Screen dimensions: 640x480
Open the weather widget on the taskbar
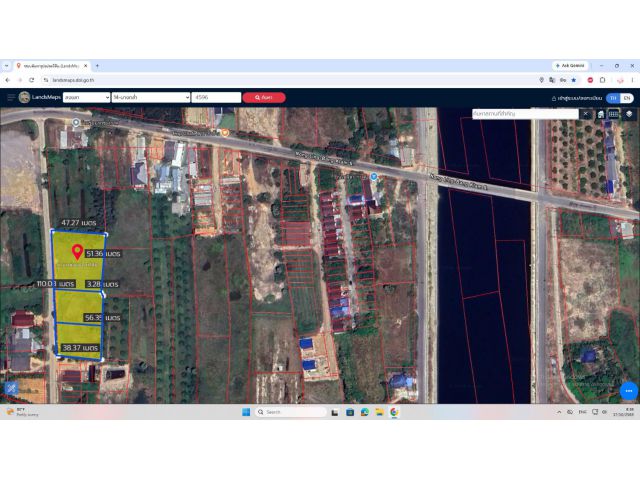(x=22, y=412)
